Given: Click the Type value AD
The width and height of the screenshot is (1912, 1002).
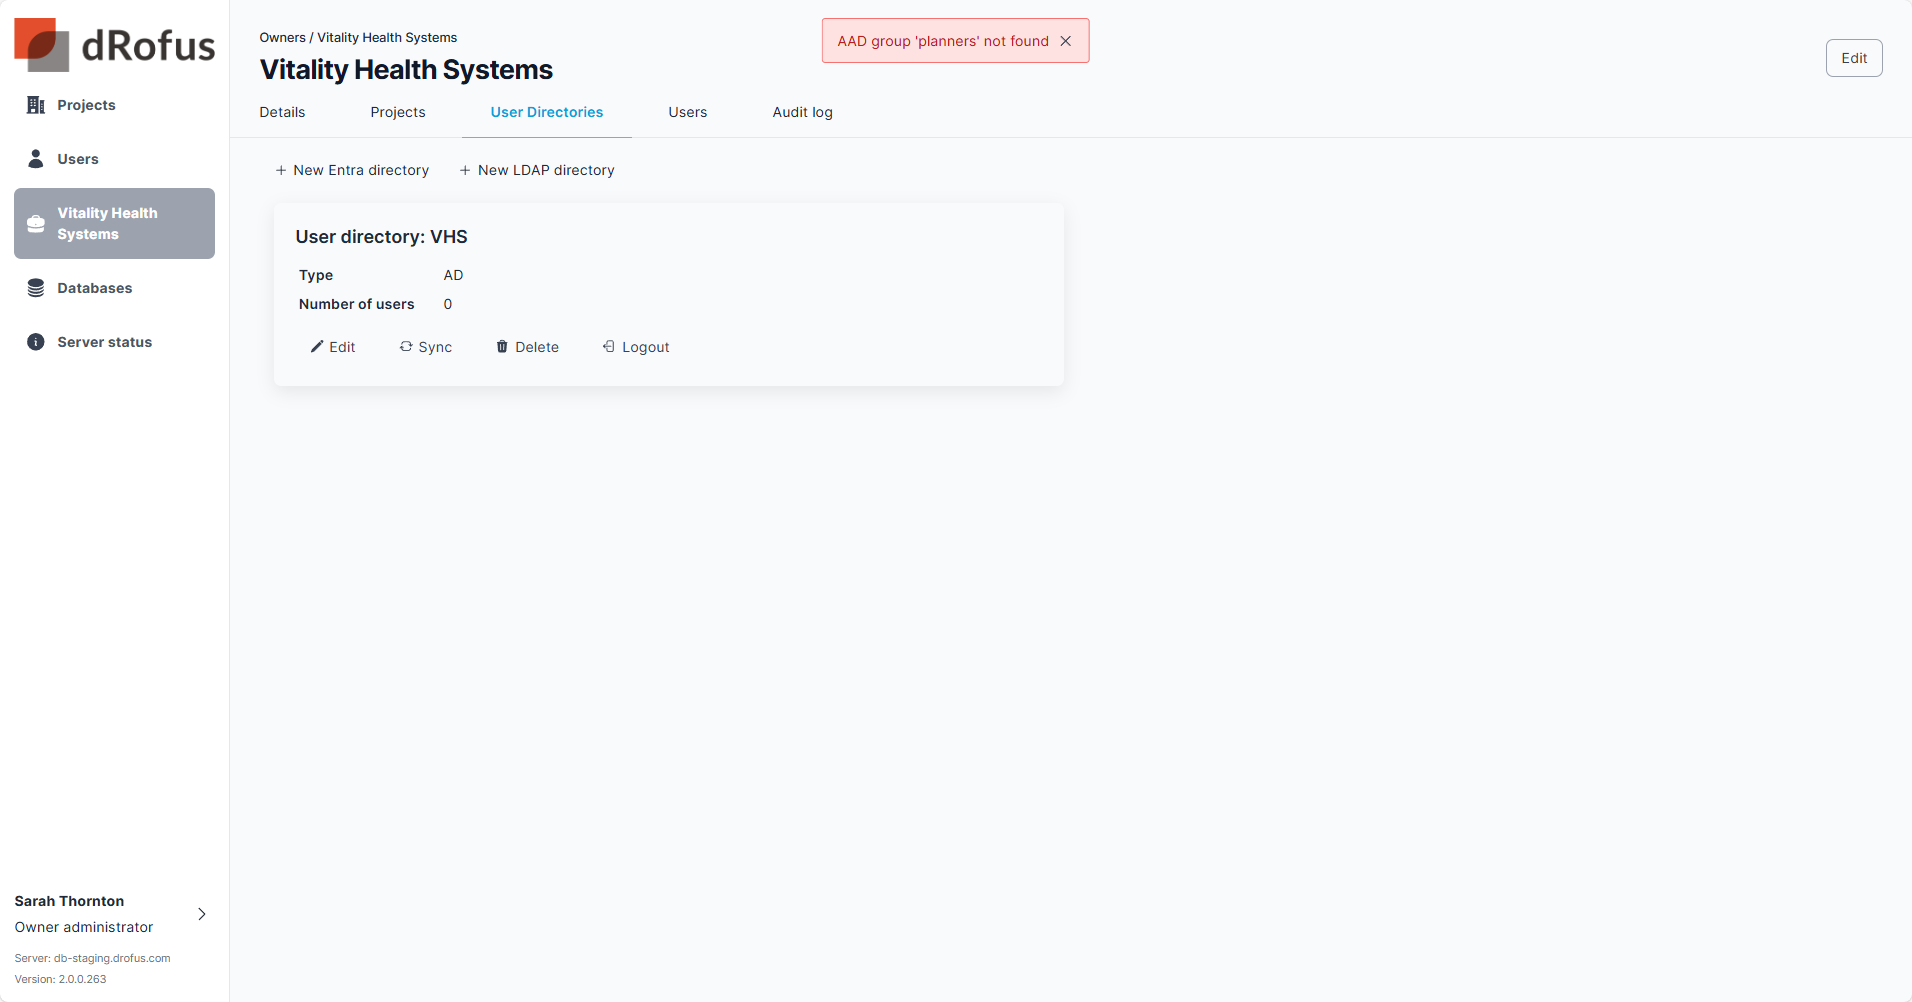Looking at the screenshot, I should pos(453,275).
